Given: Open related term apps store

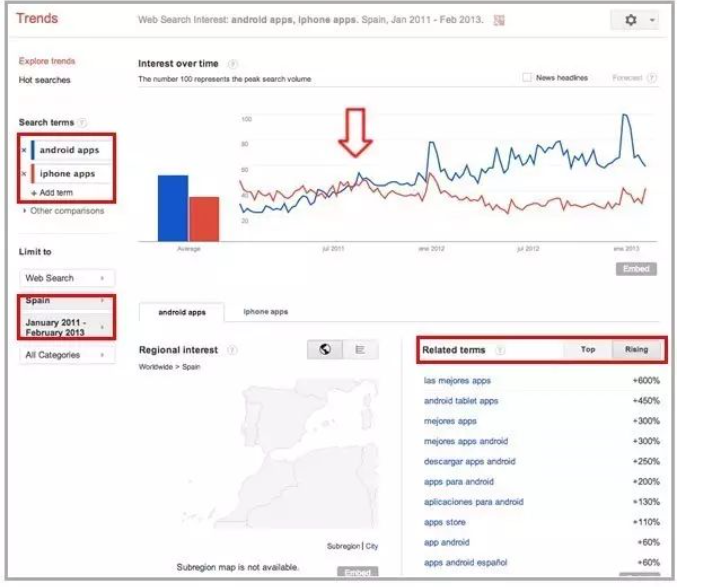Looking at the screenshot, I should click(x=445, y=522).
